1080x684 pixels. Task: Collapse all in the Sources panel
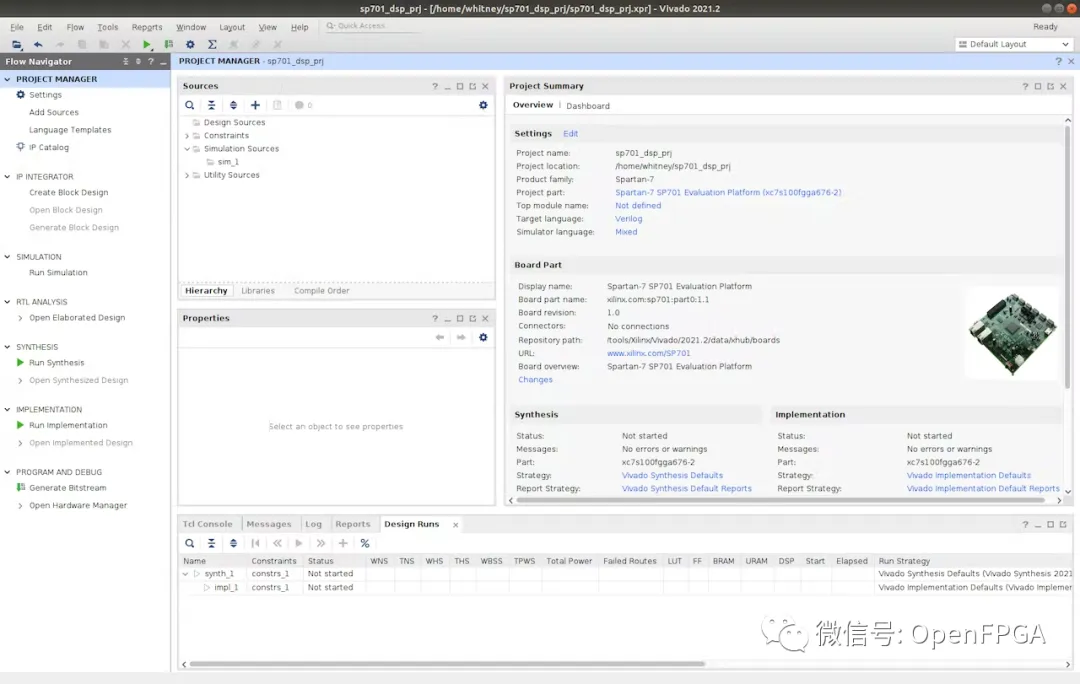click(211, 105)
